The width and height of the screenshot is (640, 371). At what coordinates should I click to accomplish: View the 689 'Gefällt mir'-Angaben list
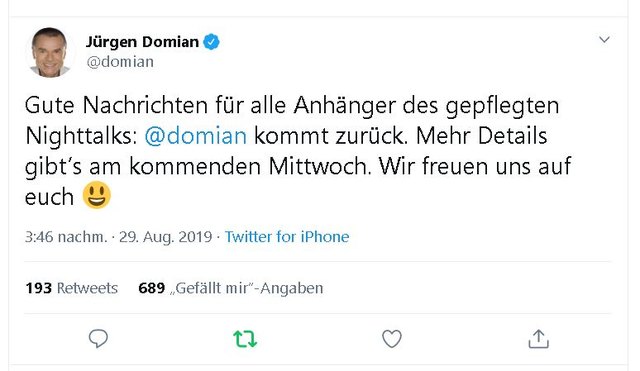(x=231, y=288)
